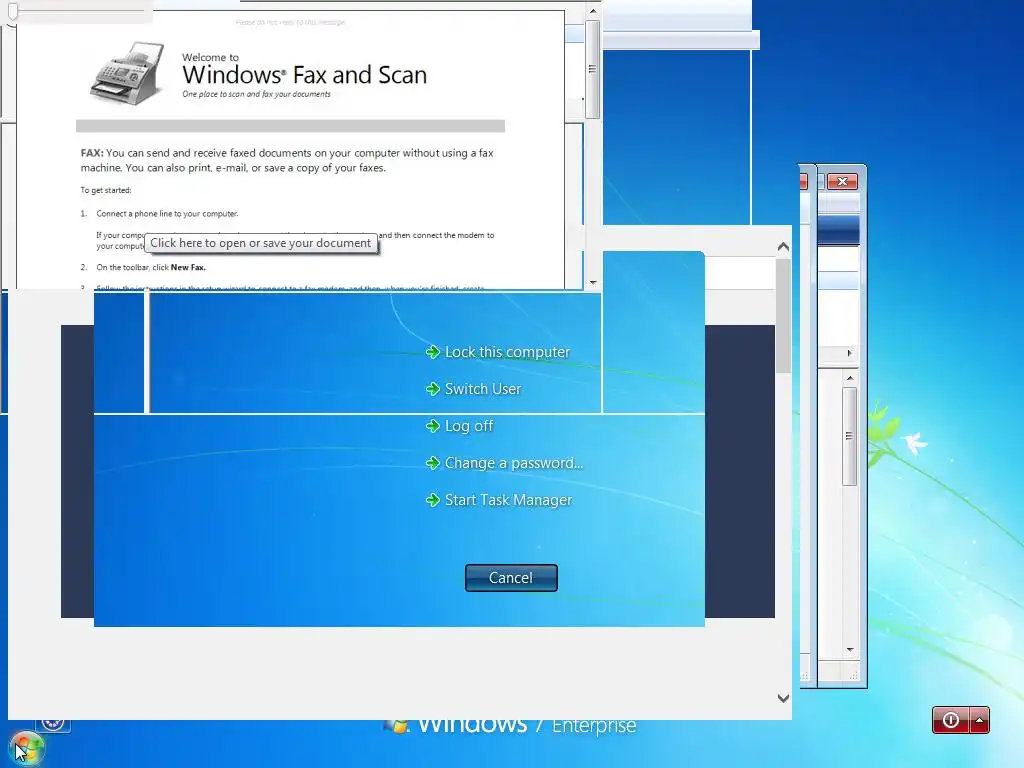Click the grey panel's vertical scrollbar thumb
This screenshot has width=1024, height=768.
[783, 316]
